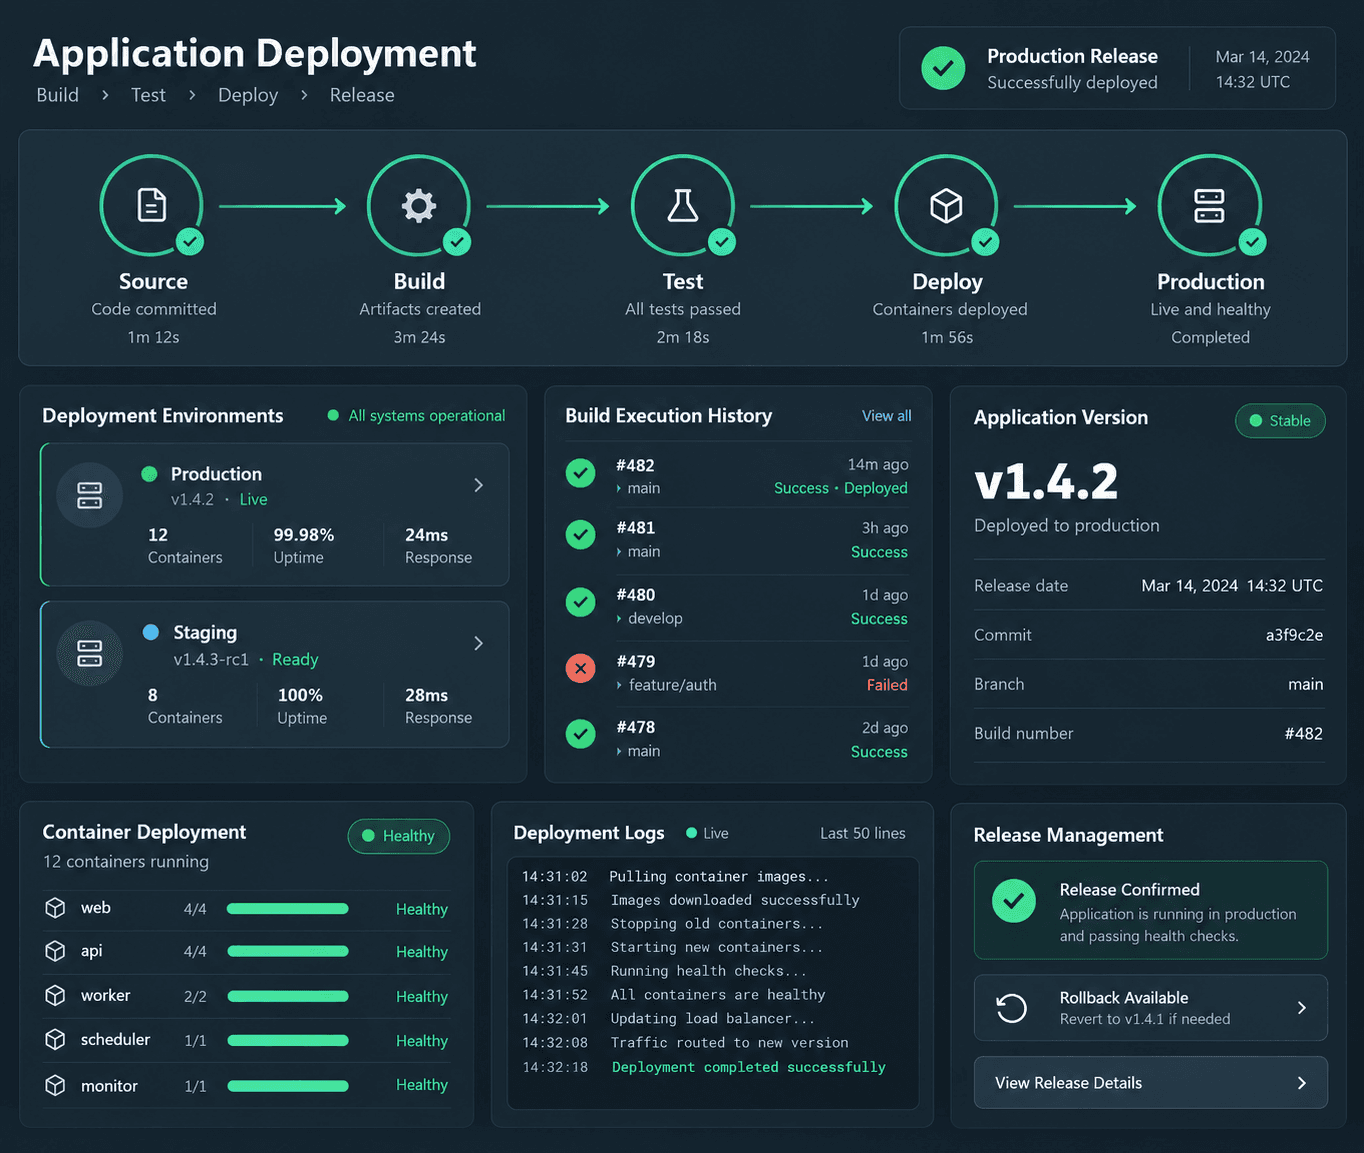Click the api container cube icon

[x=55, y=951]
